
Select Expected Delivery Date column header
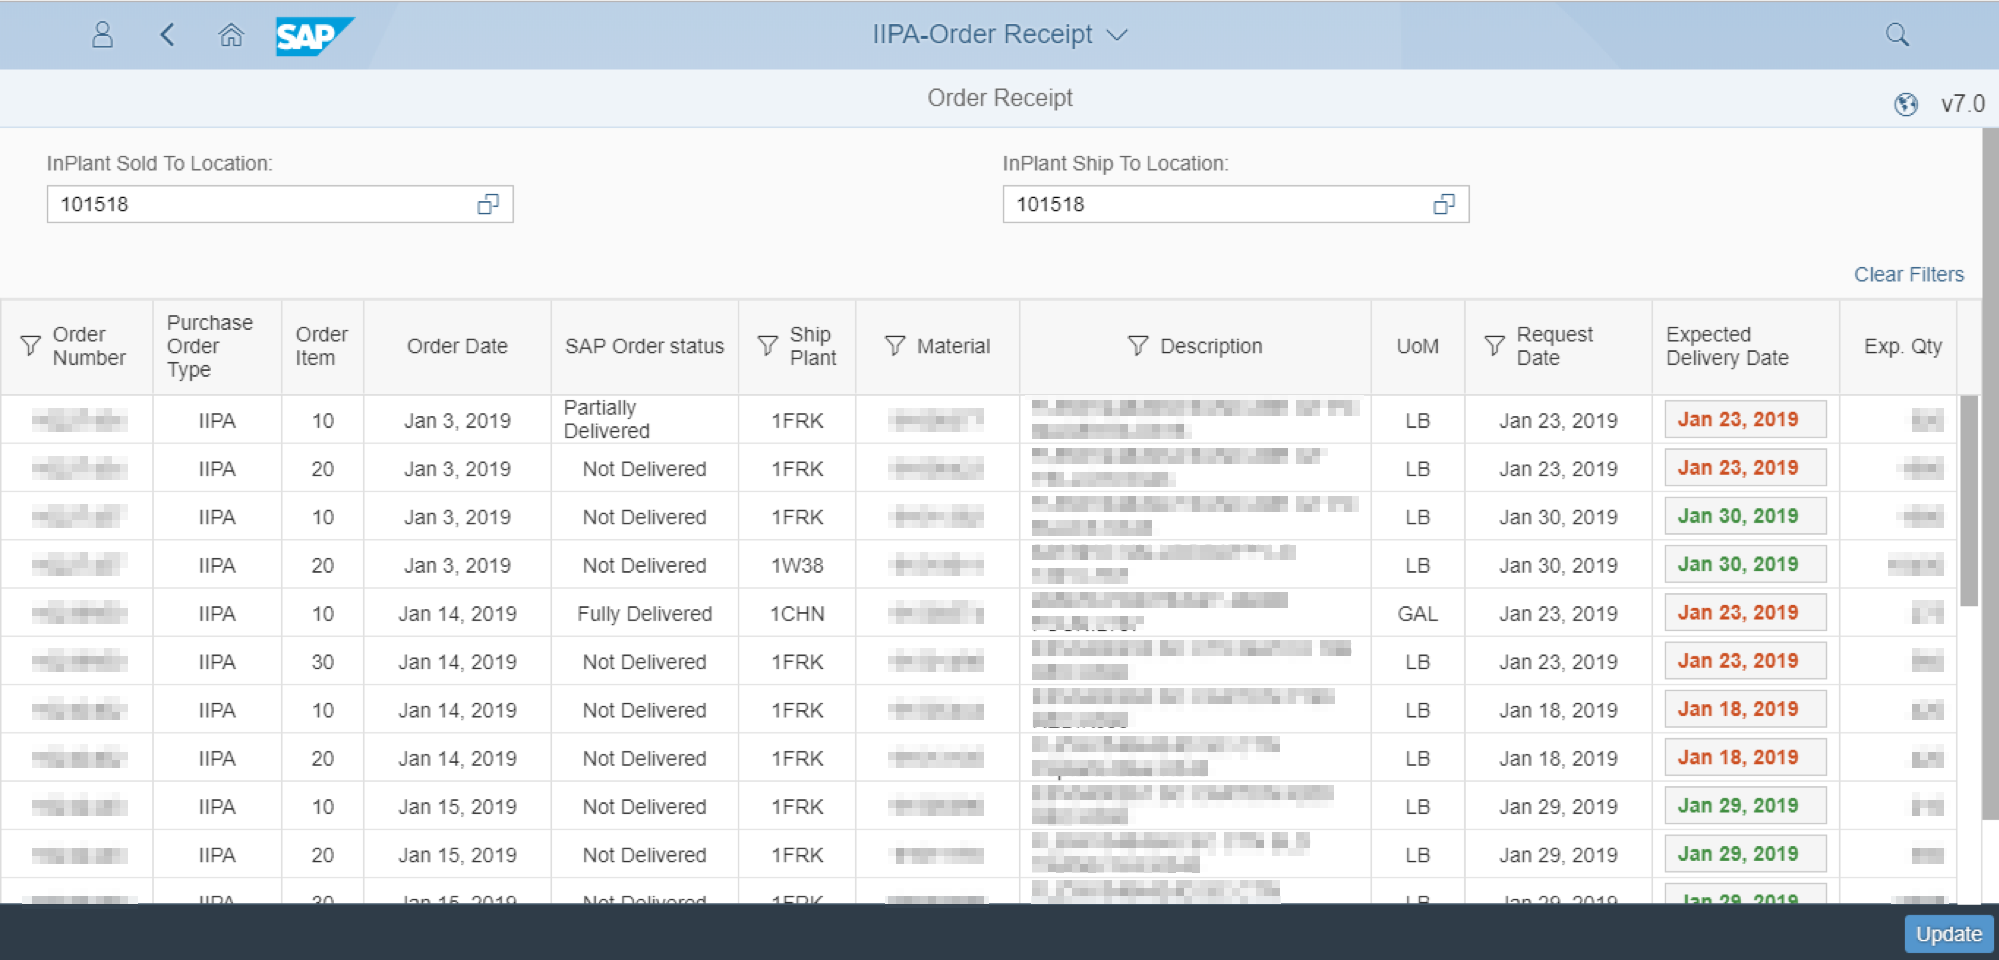click(1745, 346)
